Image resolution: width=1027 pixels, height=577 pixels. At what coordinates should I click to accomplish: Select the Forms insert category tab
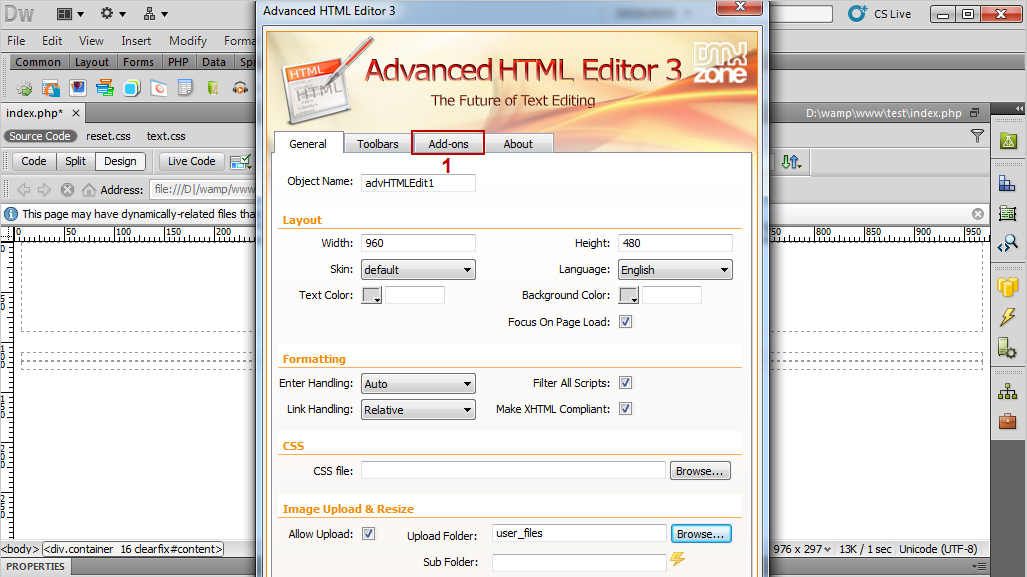[x=138, y=62]
